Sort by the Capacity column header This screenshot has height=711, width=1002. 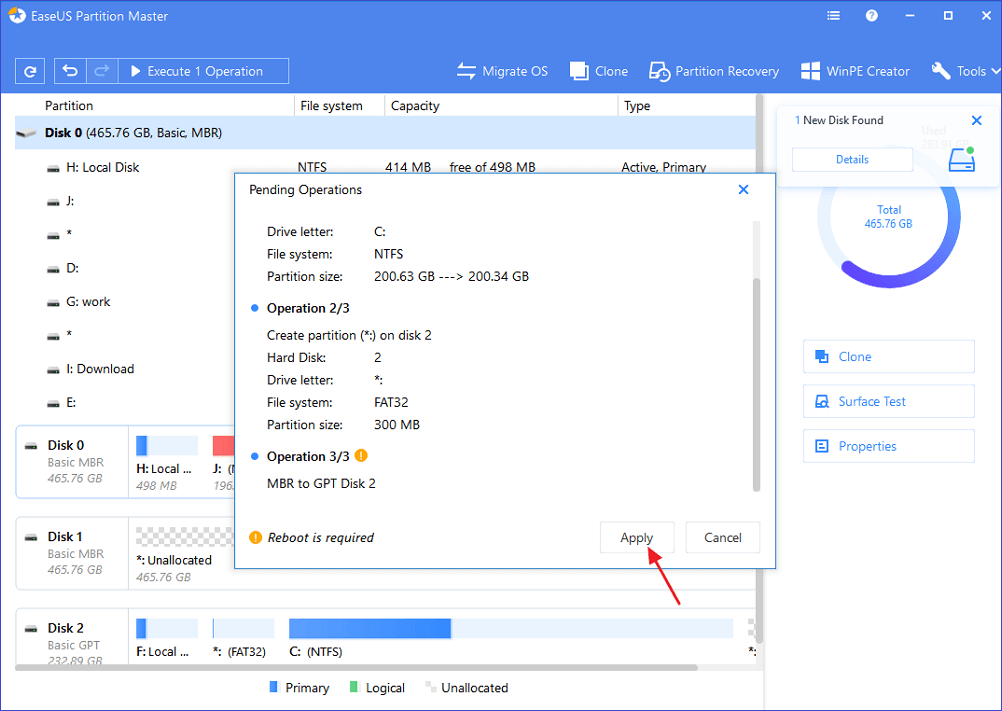pos(415,106)
